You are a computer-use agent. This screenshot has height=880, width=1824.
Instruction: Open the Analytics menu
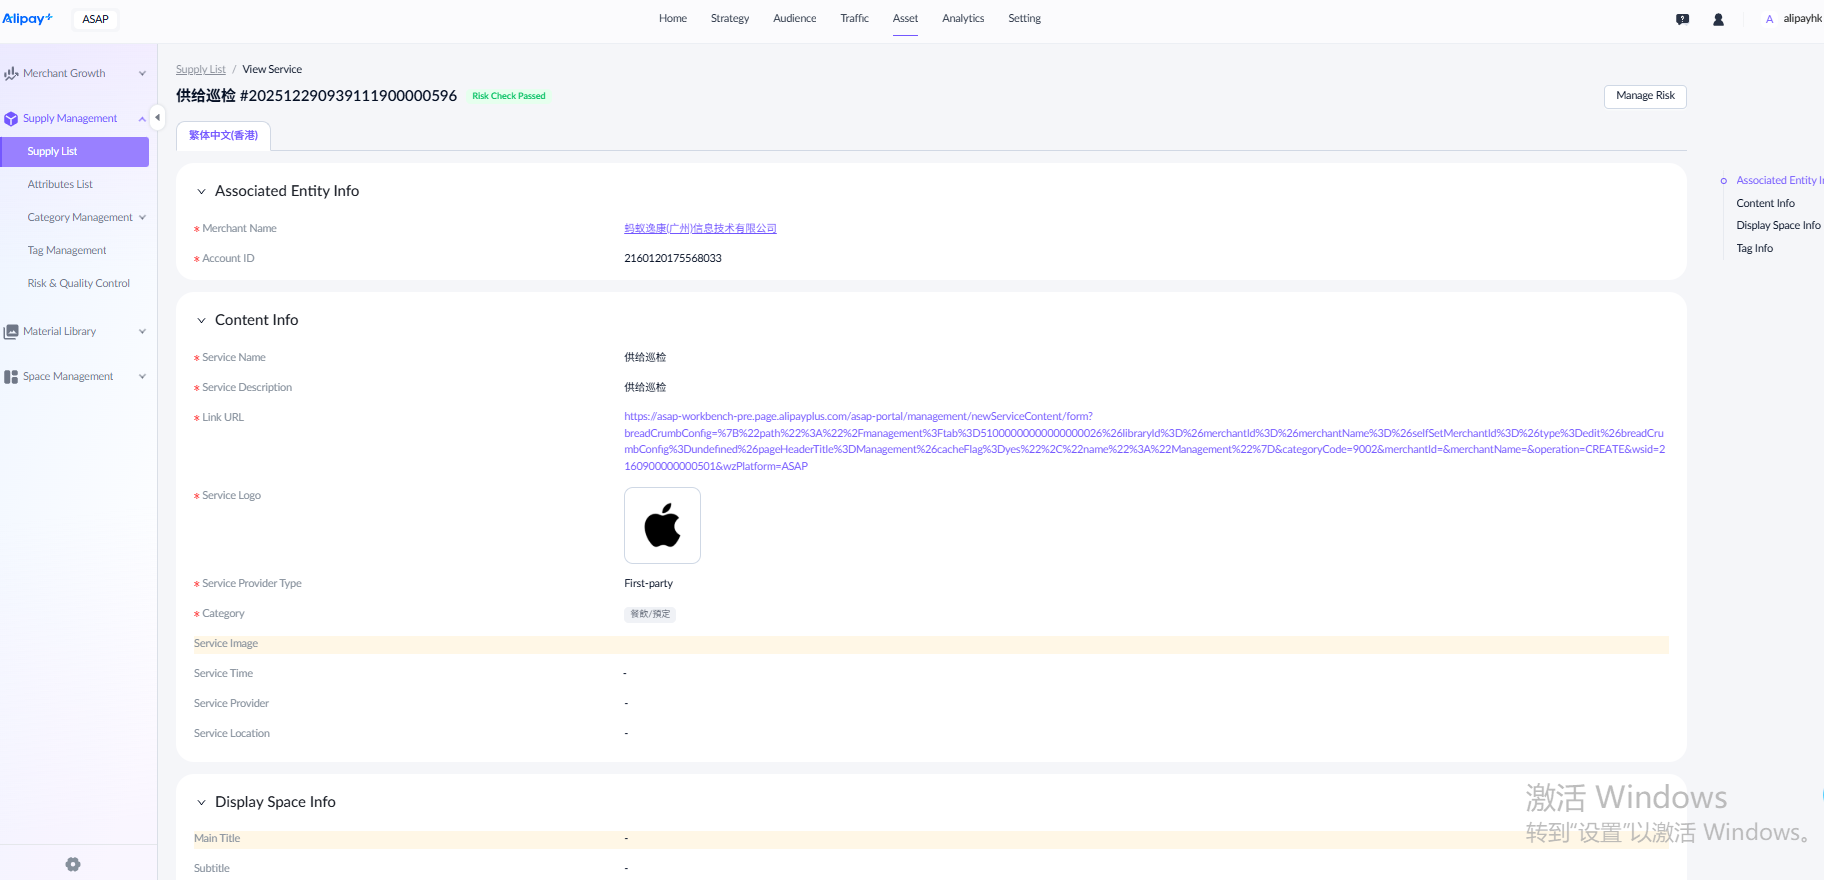(x=962, y=19)
